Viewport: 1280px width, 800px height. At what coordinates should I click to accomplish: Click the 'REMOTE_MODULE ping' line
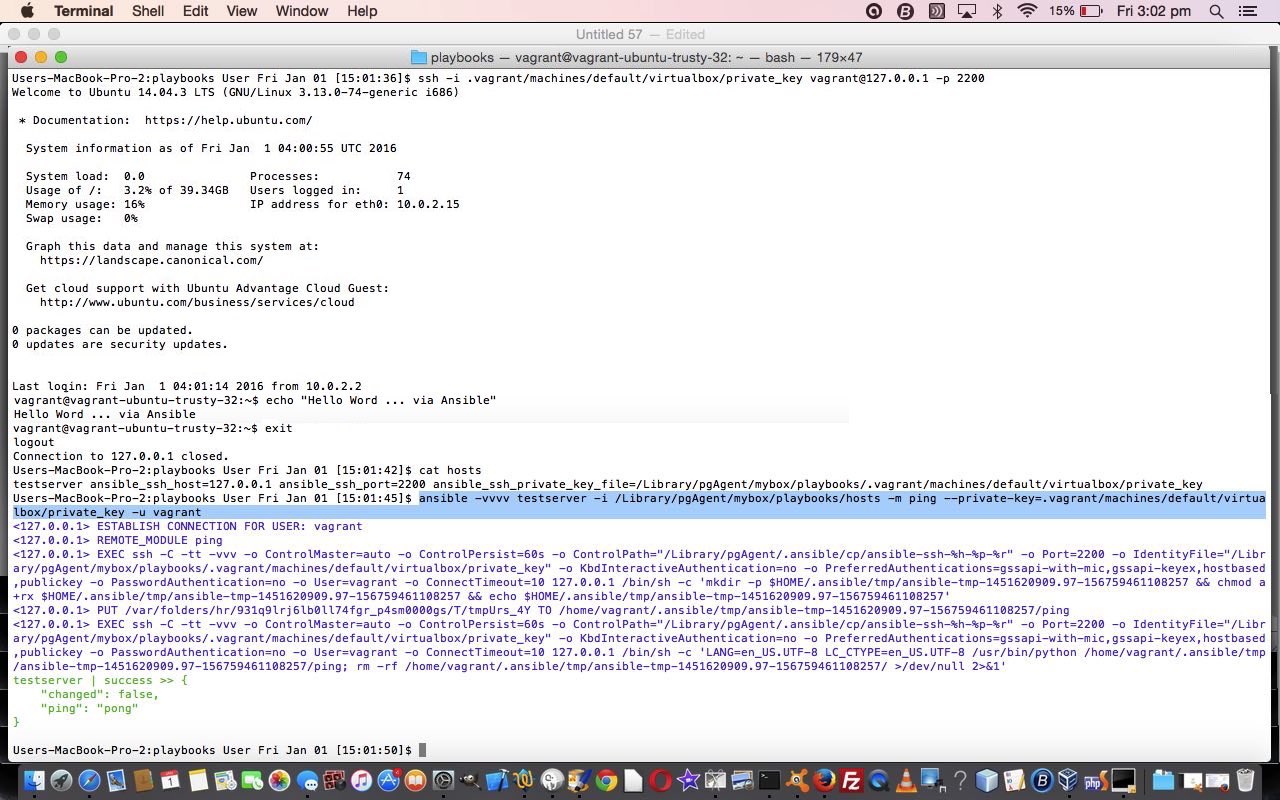117,540
